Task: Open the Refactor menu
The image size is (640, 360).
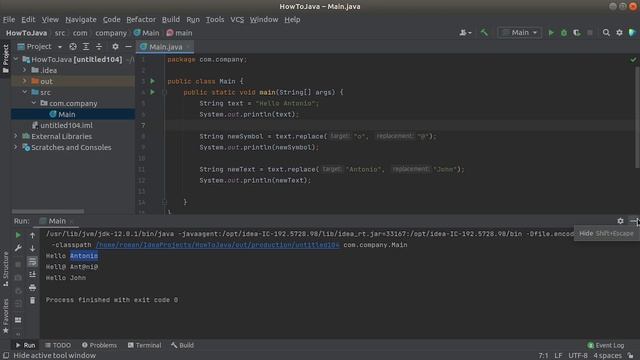Action: [141, 19]
